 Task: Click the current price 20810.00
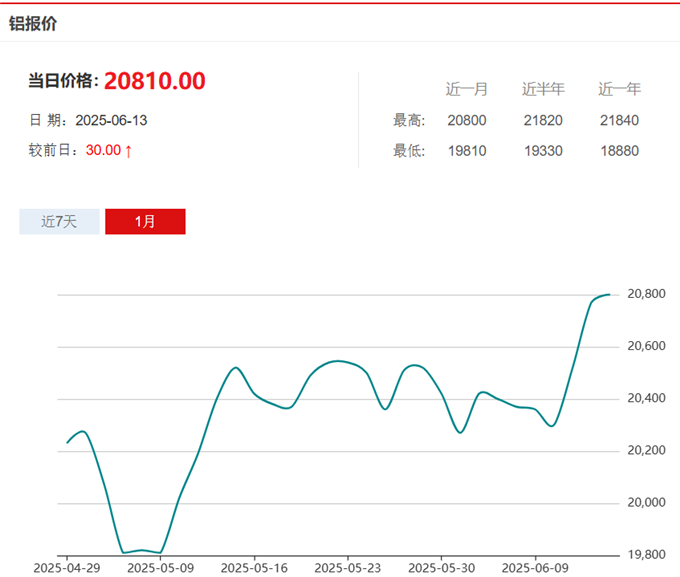(x=154, y=81)
